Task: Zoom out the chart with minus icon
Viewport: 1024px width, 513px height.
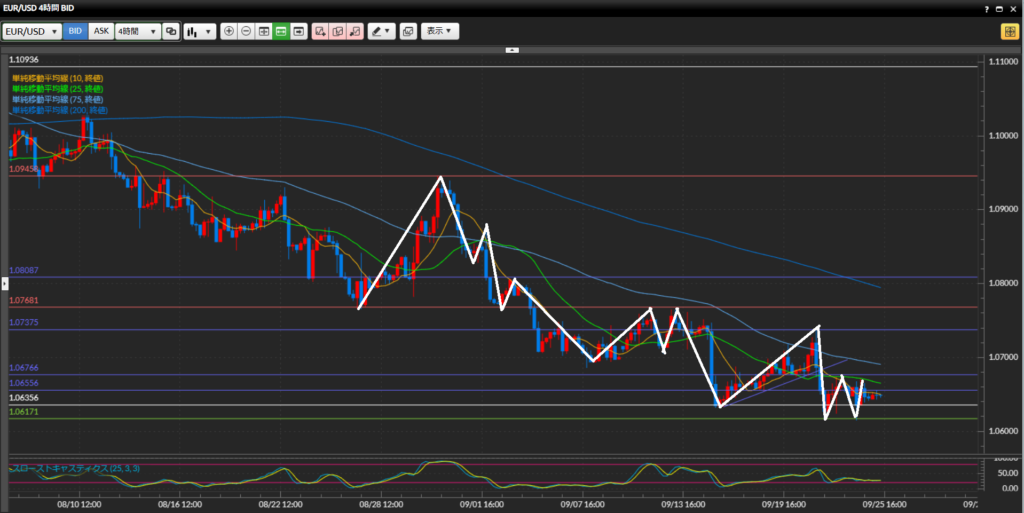Action: pyautogui.click(x=247, y=31)
